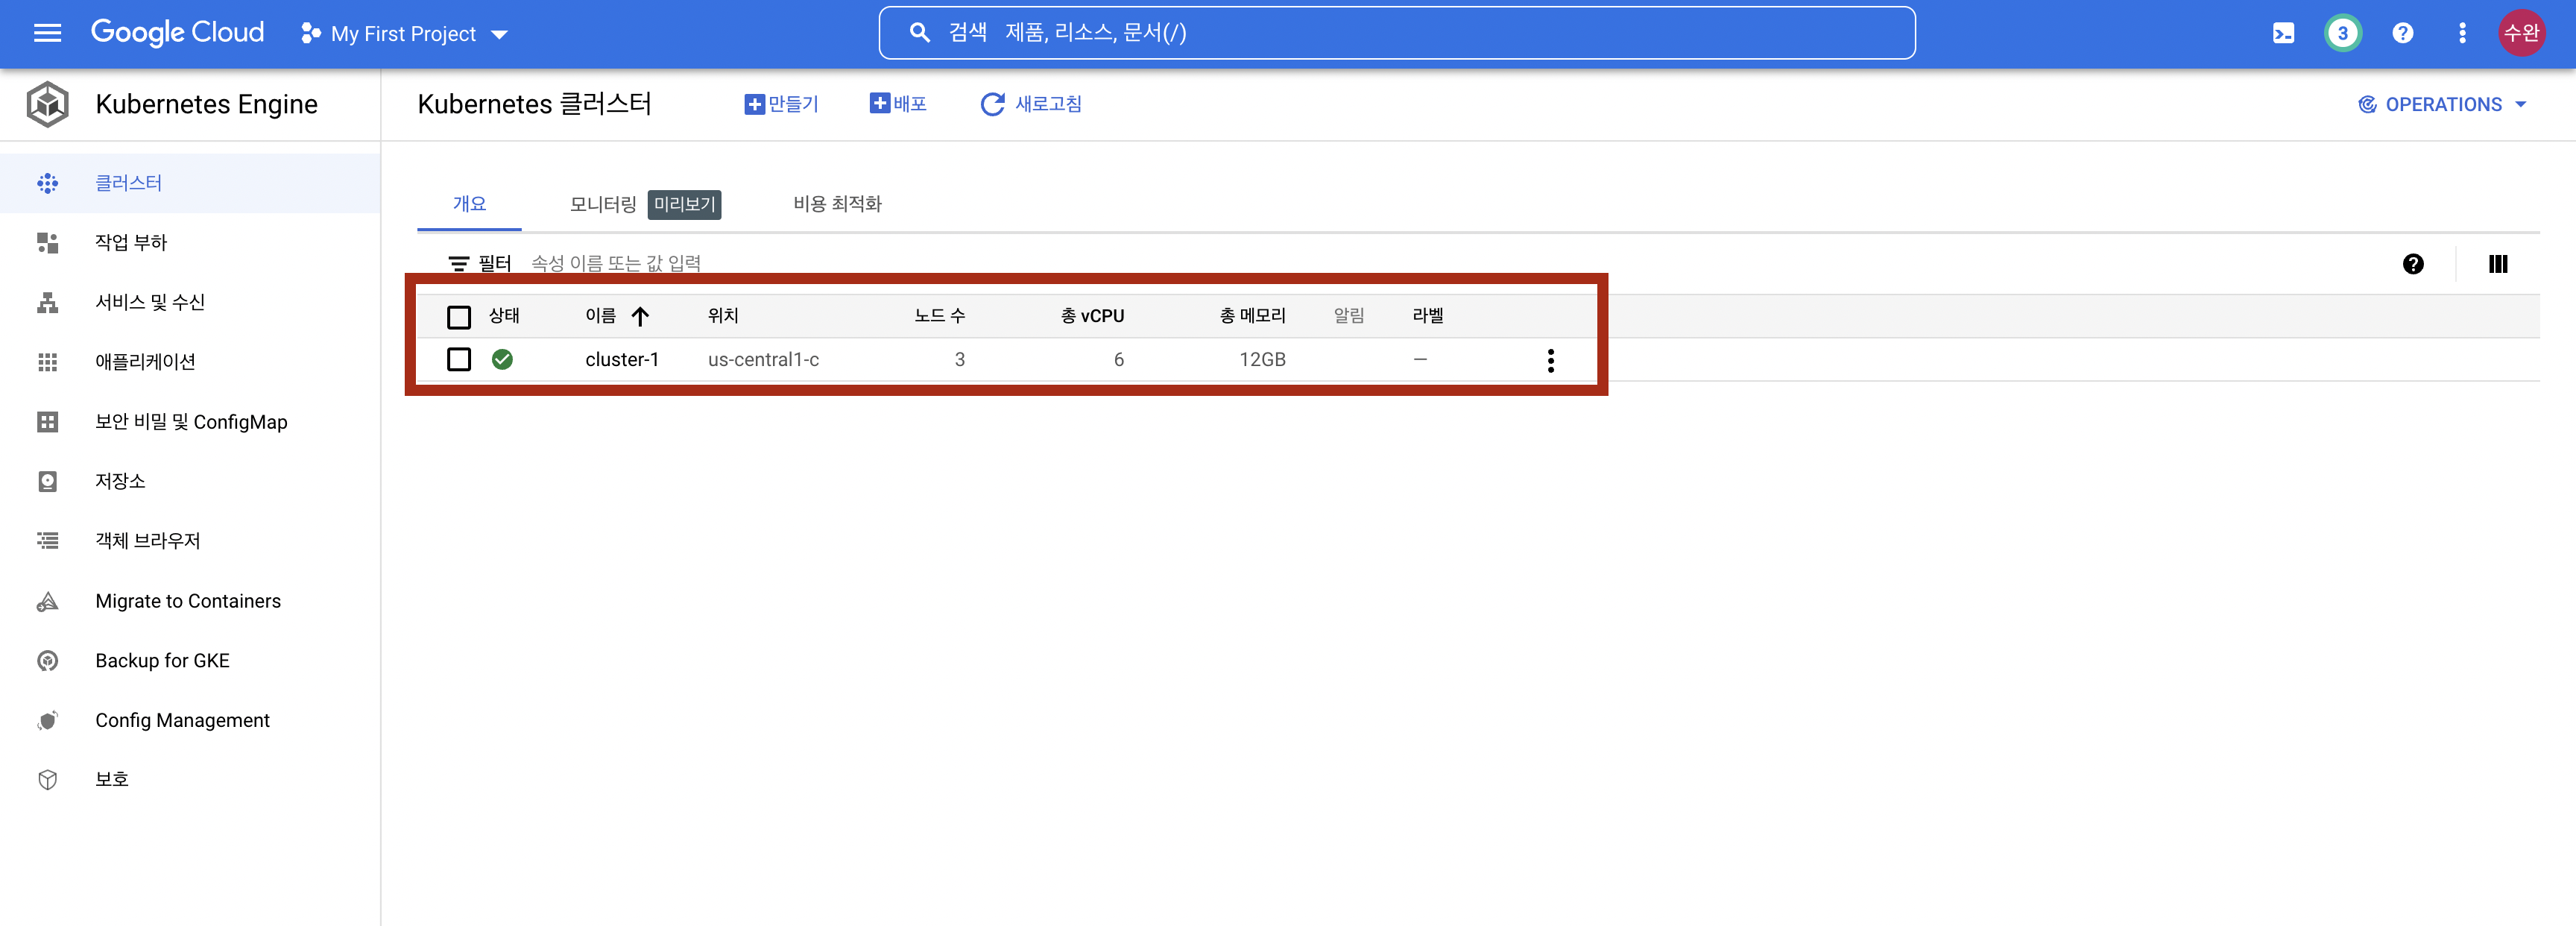Click the 애플리케이션 grid icon

point(47,362)
